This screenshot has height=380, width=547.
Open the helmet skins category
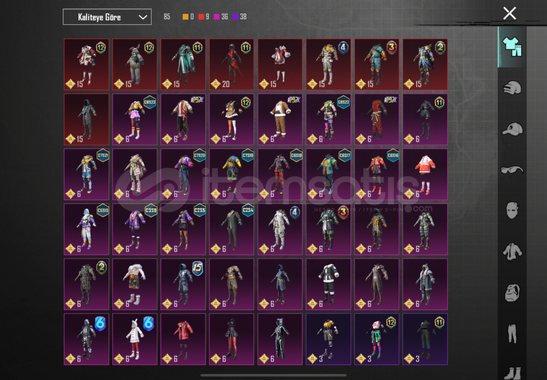point(512,88)
